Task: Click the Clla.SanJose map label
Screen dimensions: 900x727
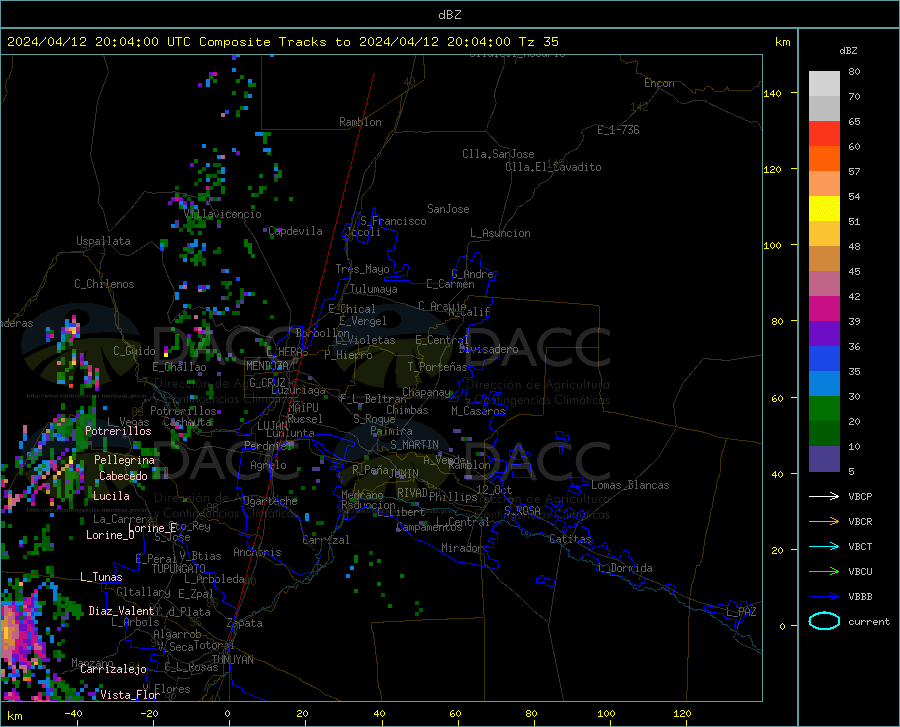Action: pos(498,154)
